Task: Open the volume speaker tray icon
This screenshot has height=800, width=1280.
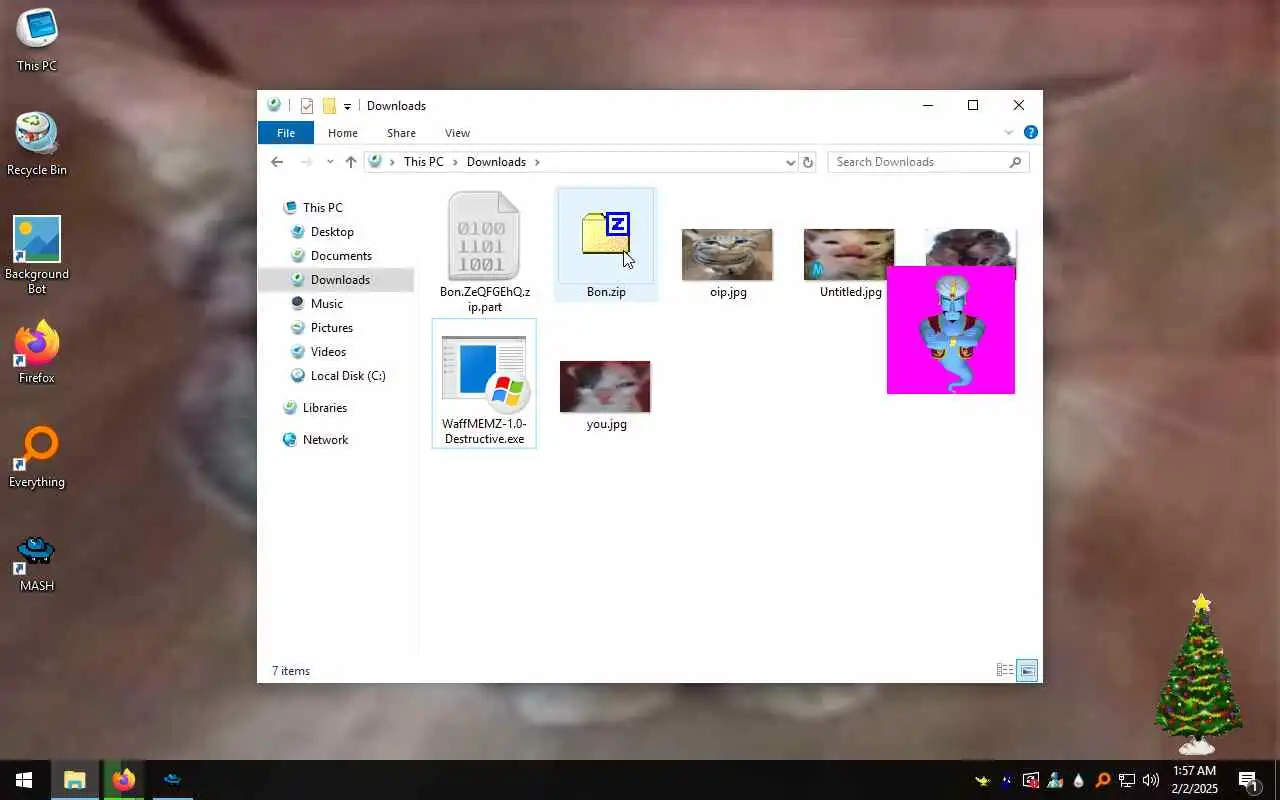Action: point(1150,780)
